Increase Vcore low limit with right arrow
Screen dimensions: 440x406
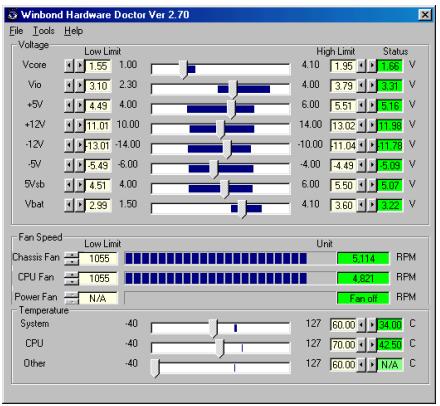click(x=80, y=66)
